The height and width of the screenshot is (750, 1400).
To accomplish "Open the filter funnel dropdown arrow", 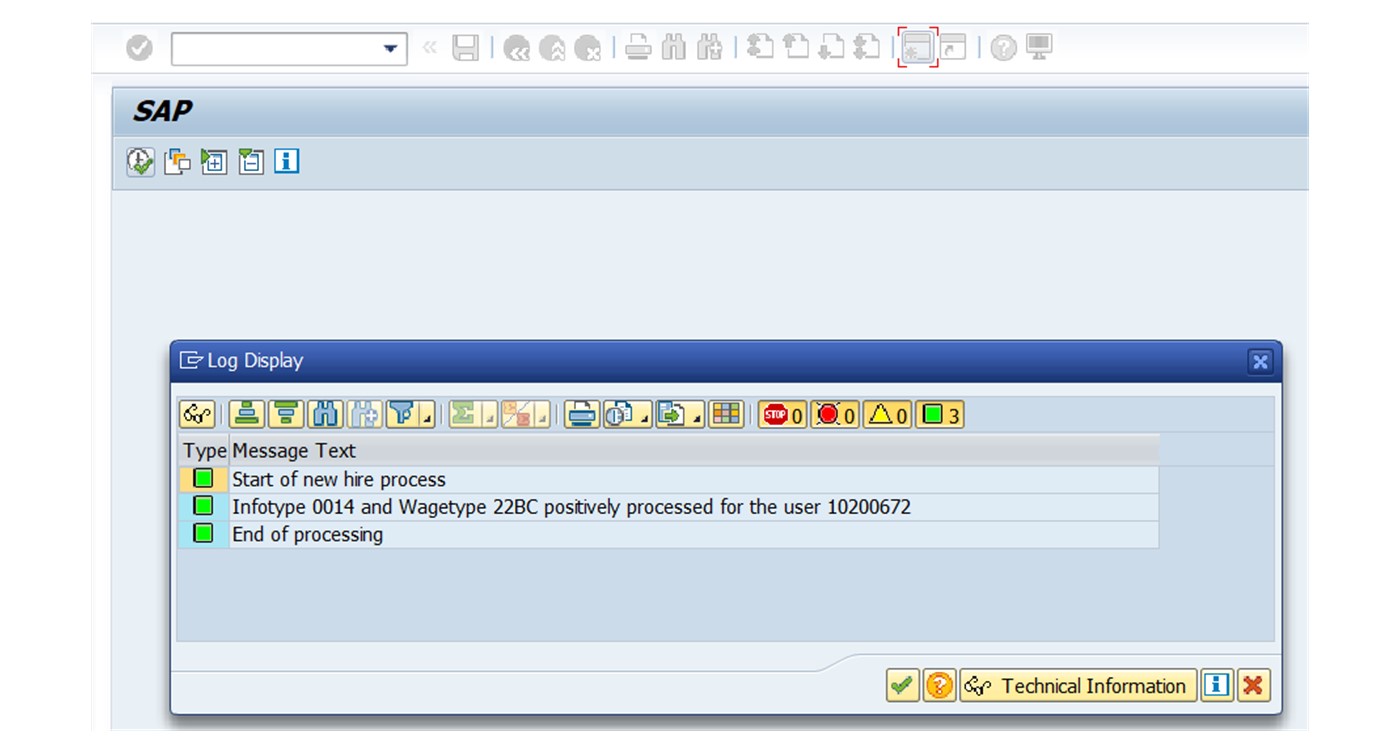I will click(427, 416).
